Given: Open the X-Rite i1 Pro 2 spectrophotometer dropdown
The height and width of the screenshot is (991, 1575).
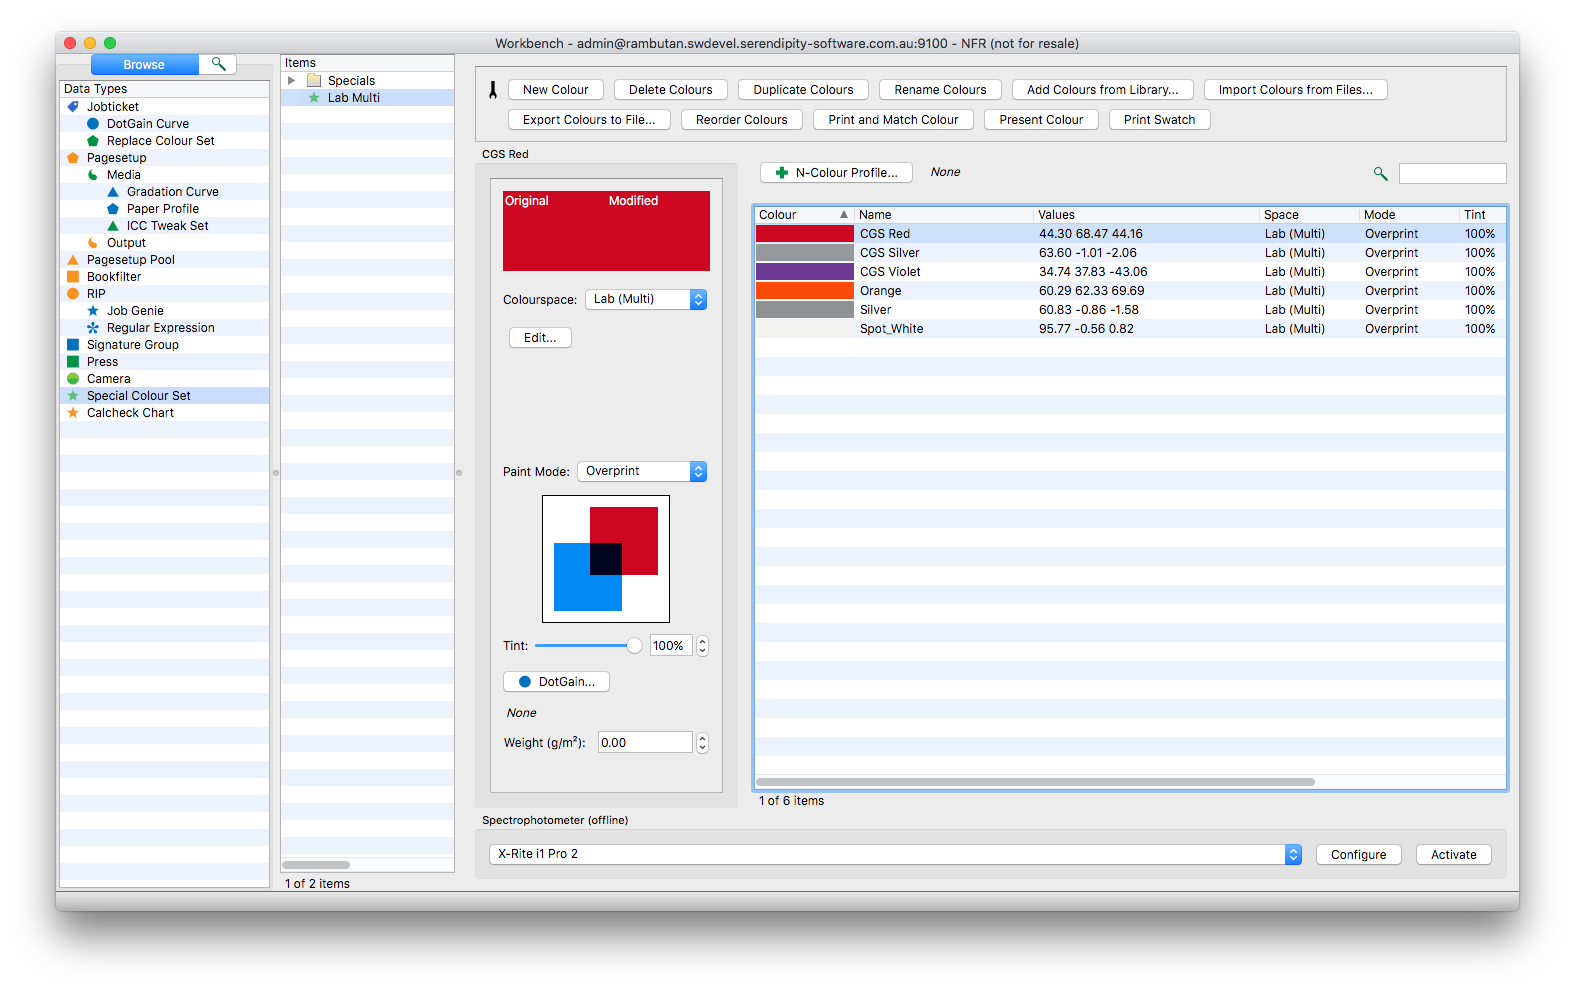Looking at the screenshot, I should [x=896, y=854].
